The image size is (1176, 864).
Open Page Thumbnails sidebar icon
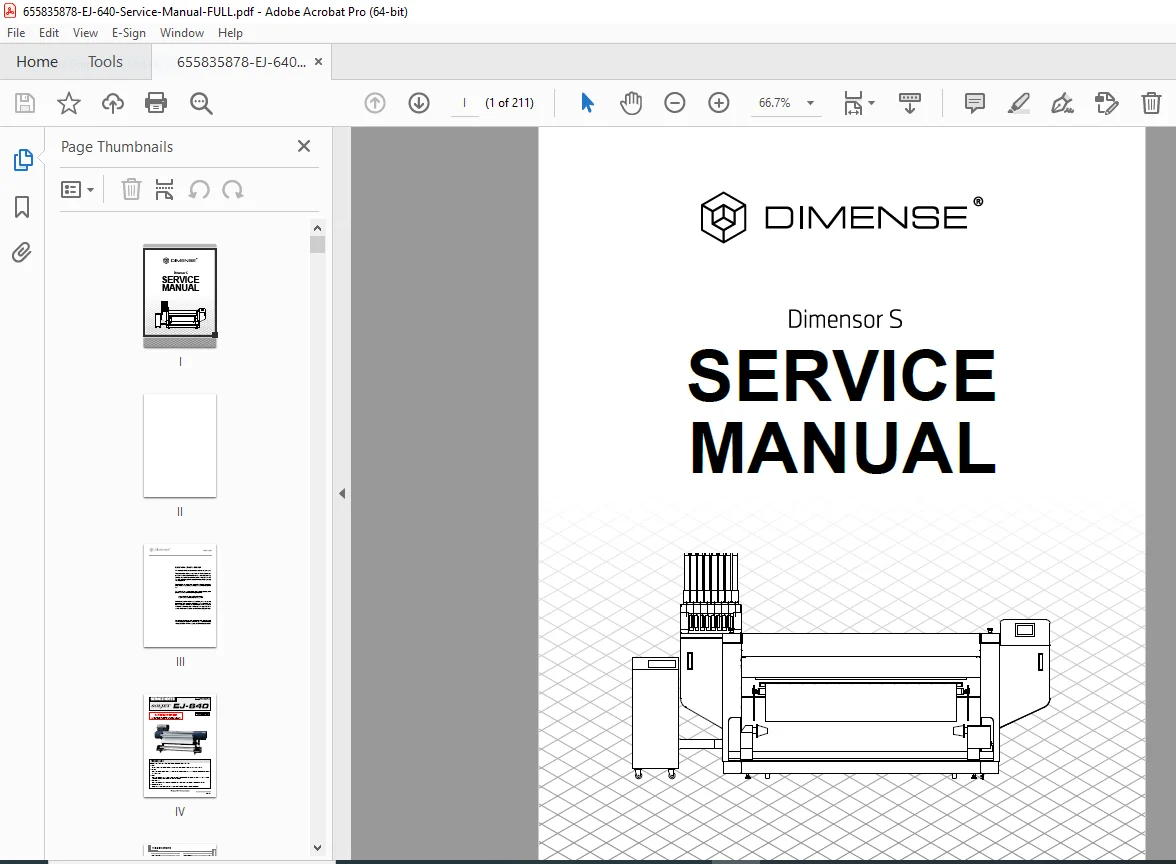23,160
